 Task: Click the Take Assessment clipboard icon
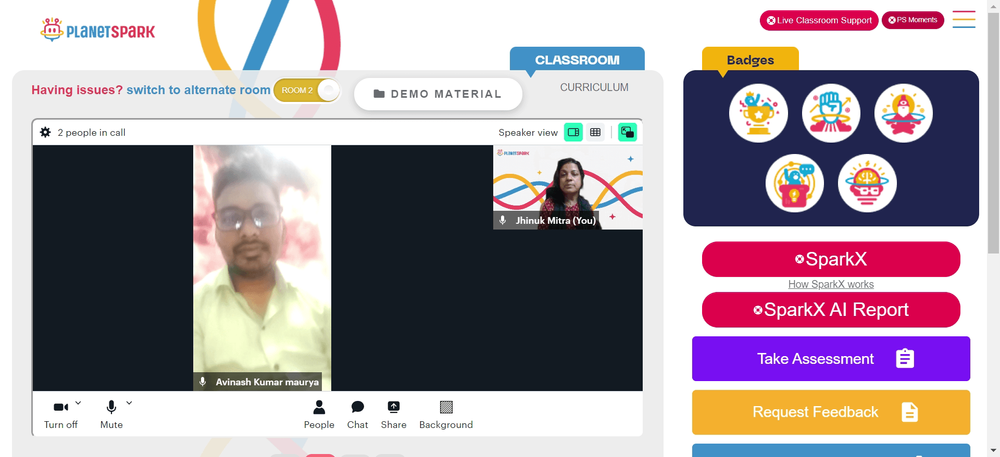[x=905, y=359]
